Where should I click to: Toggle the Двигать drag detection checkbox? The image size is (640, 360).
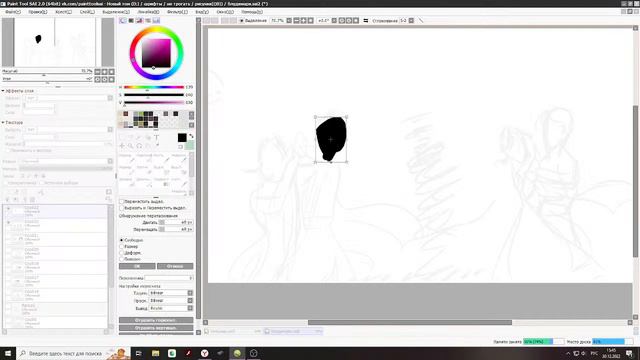[x=162, y=222]
